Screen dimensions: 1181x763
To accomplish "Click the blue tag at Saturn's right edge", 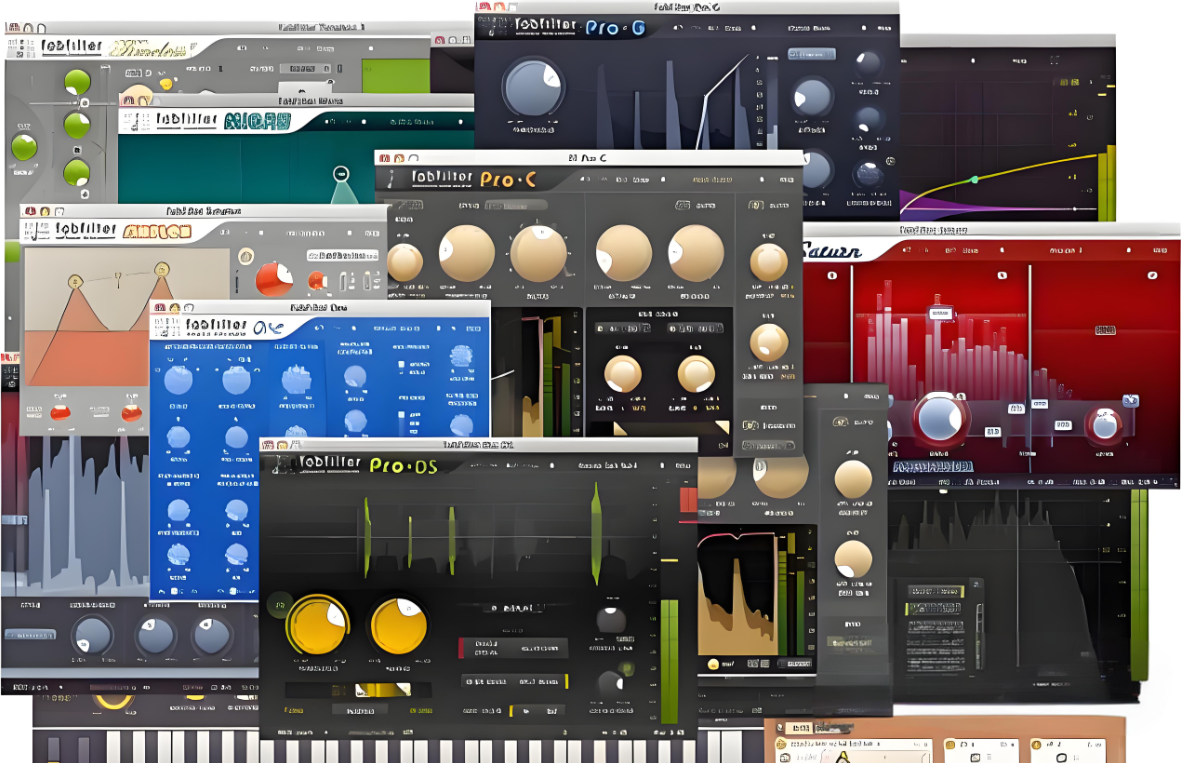I will 1131,401.
